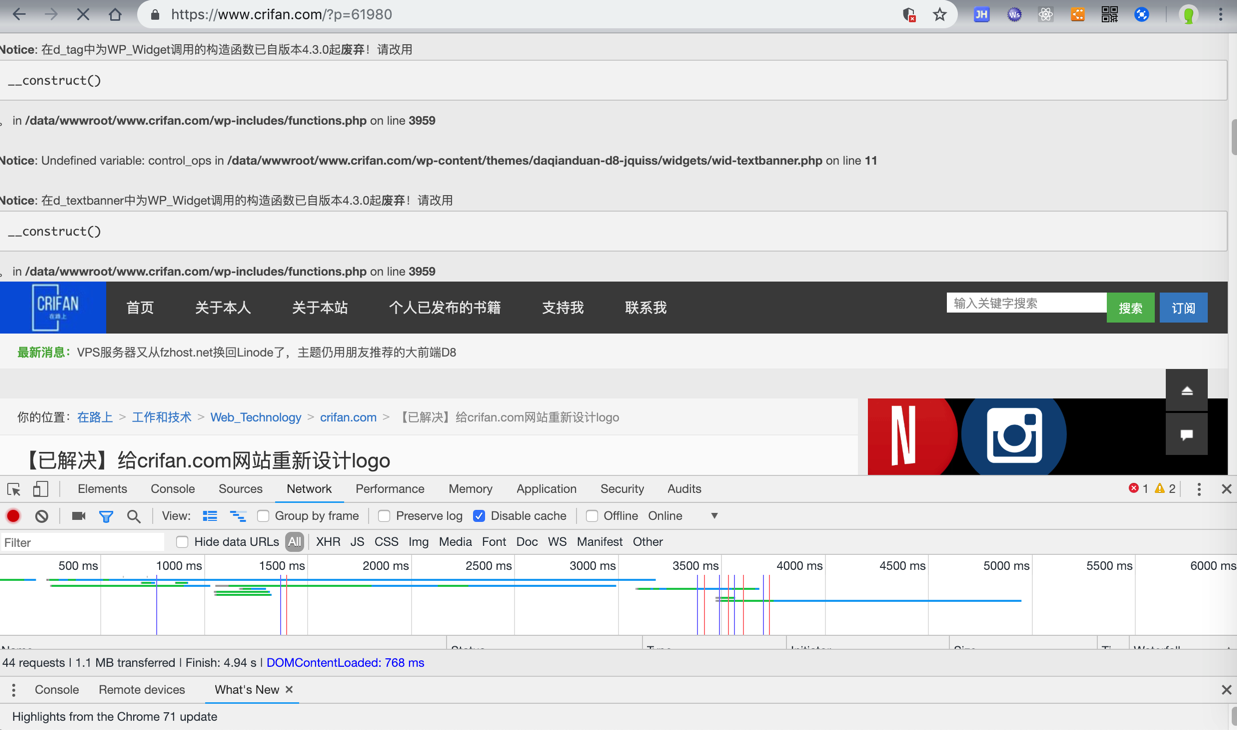This screenshot has height=730, width=1237.
Task: Open network search magnifier icon
Action: click(x=133, y=516)
